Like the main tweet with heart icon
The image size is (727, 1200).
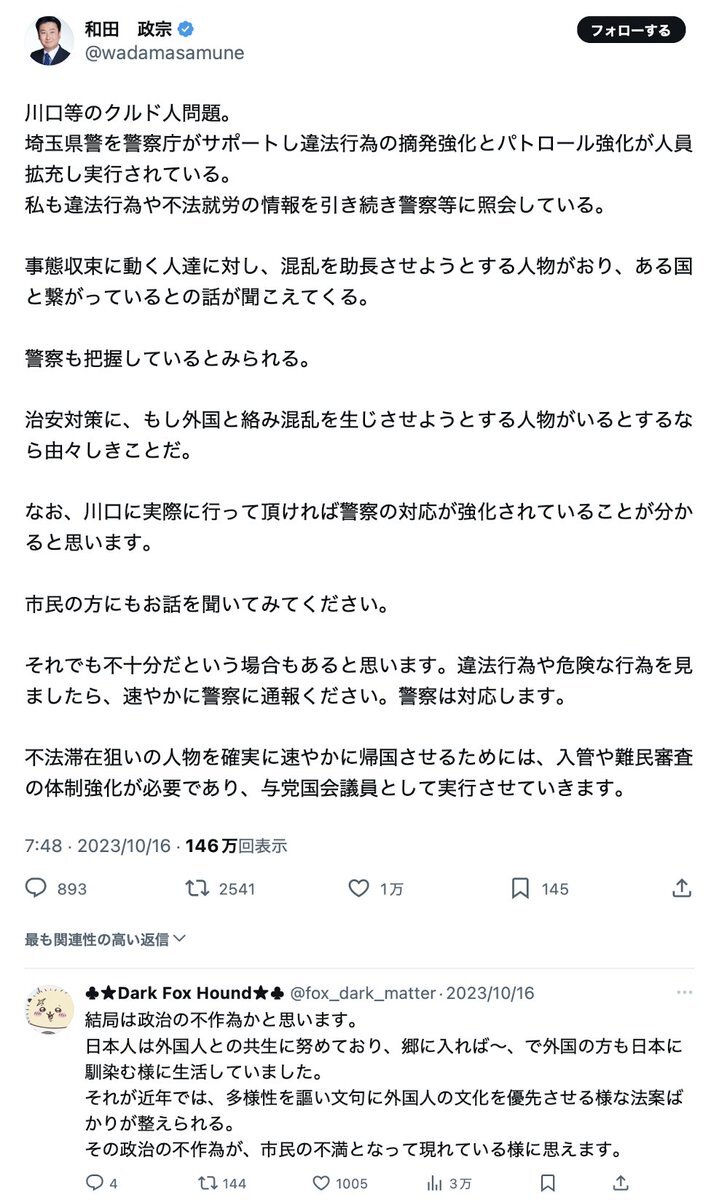358,888
